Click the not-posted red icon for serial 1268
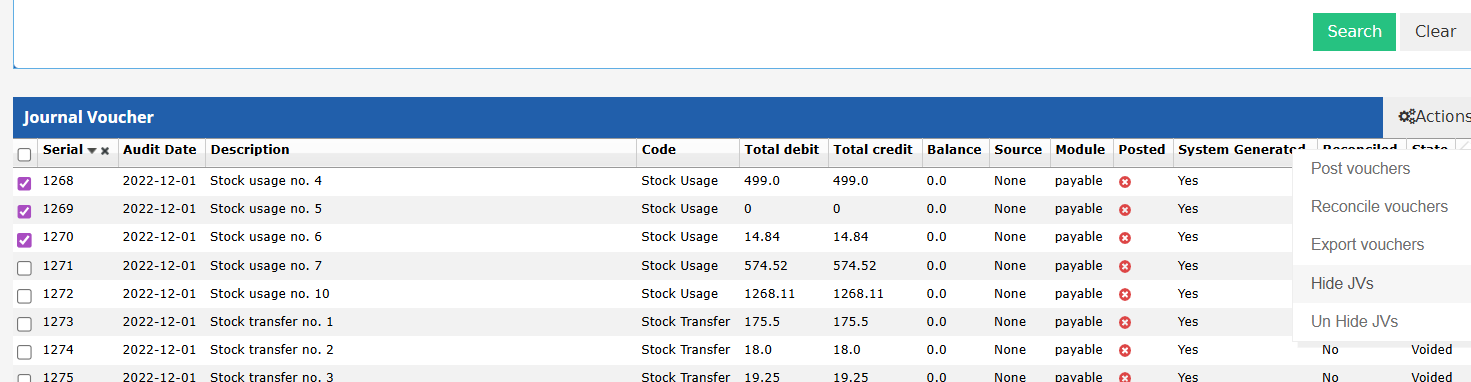This screenshot has width=1471, height=382. pos(1125,182)
